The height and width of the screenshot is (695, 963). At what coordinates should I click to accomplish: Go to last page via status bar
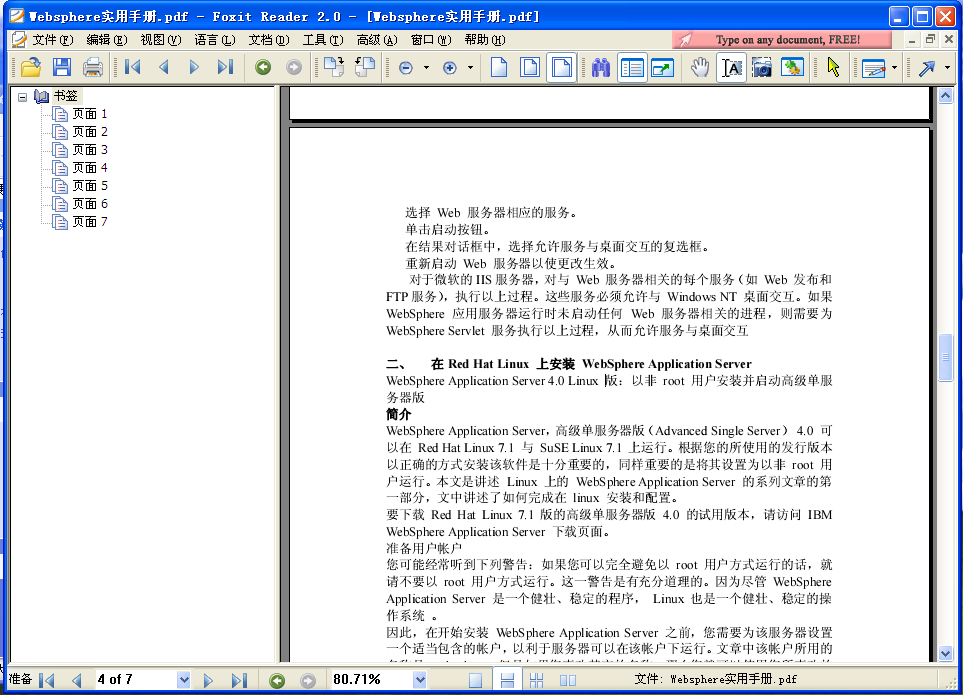(239, 680)
